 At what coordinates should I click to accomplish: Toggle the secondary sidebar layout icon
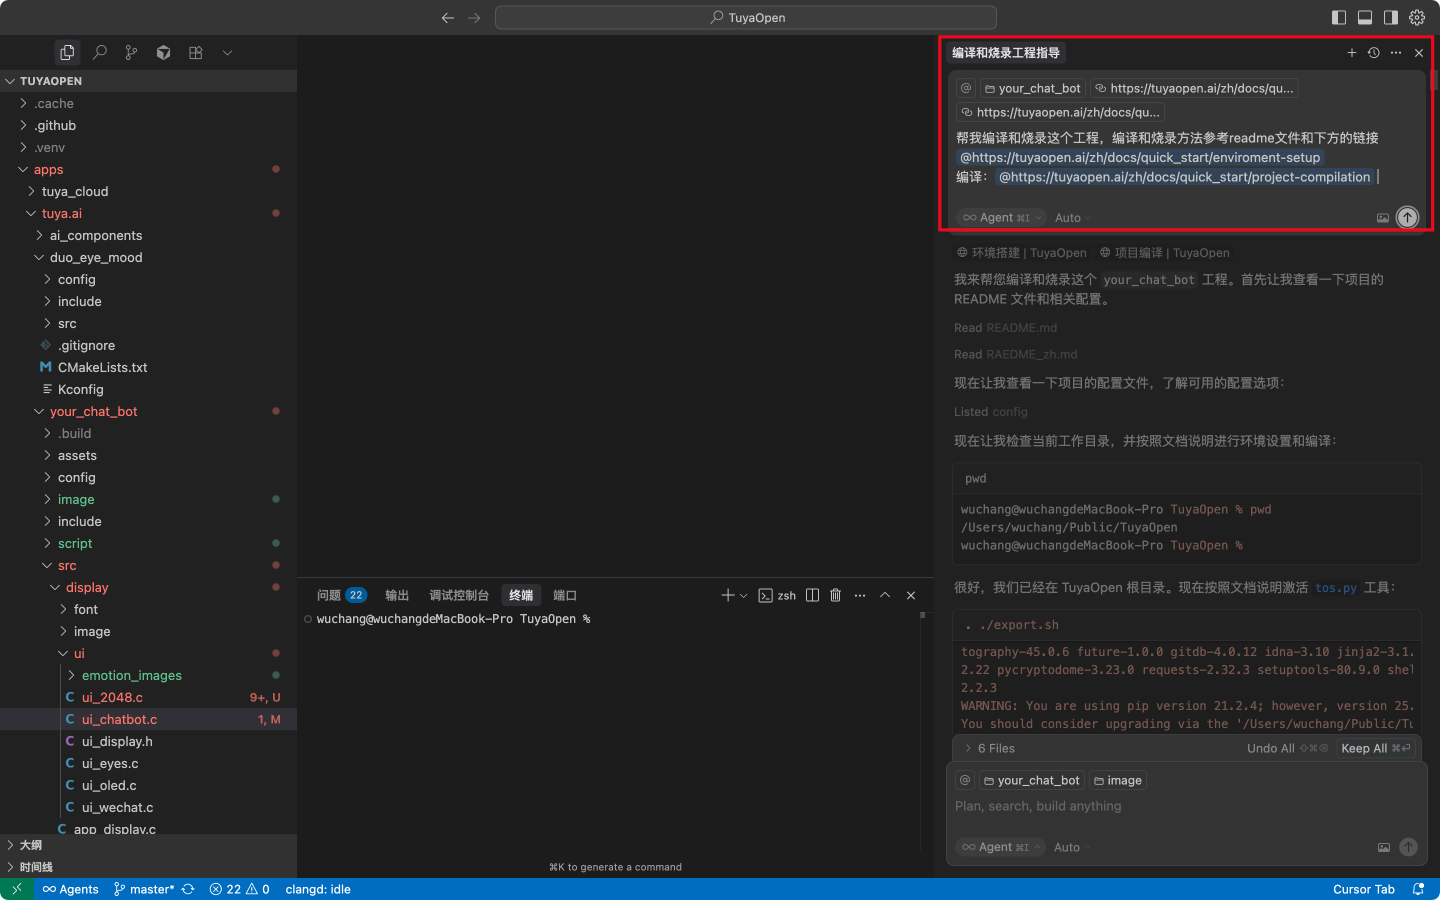(x=1391, y=18)
